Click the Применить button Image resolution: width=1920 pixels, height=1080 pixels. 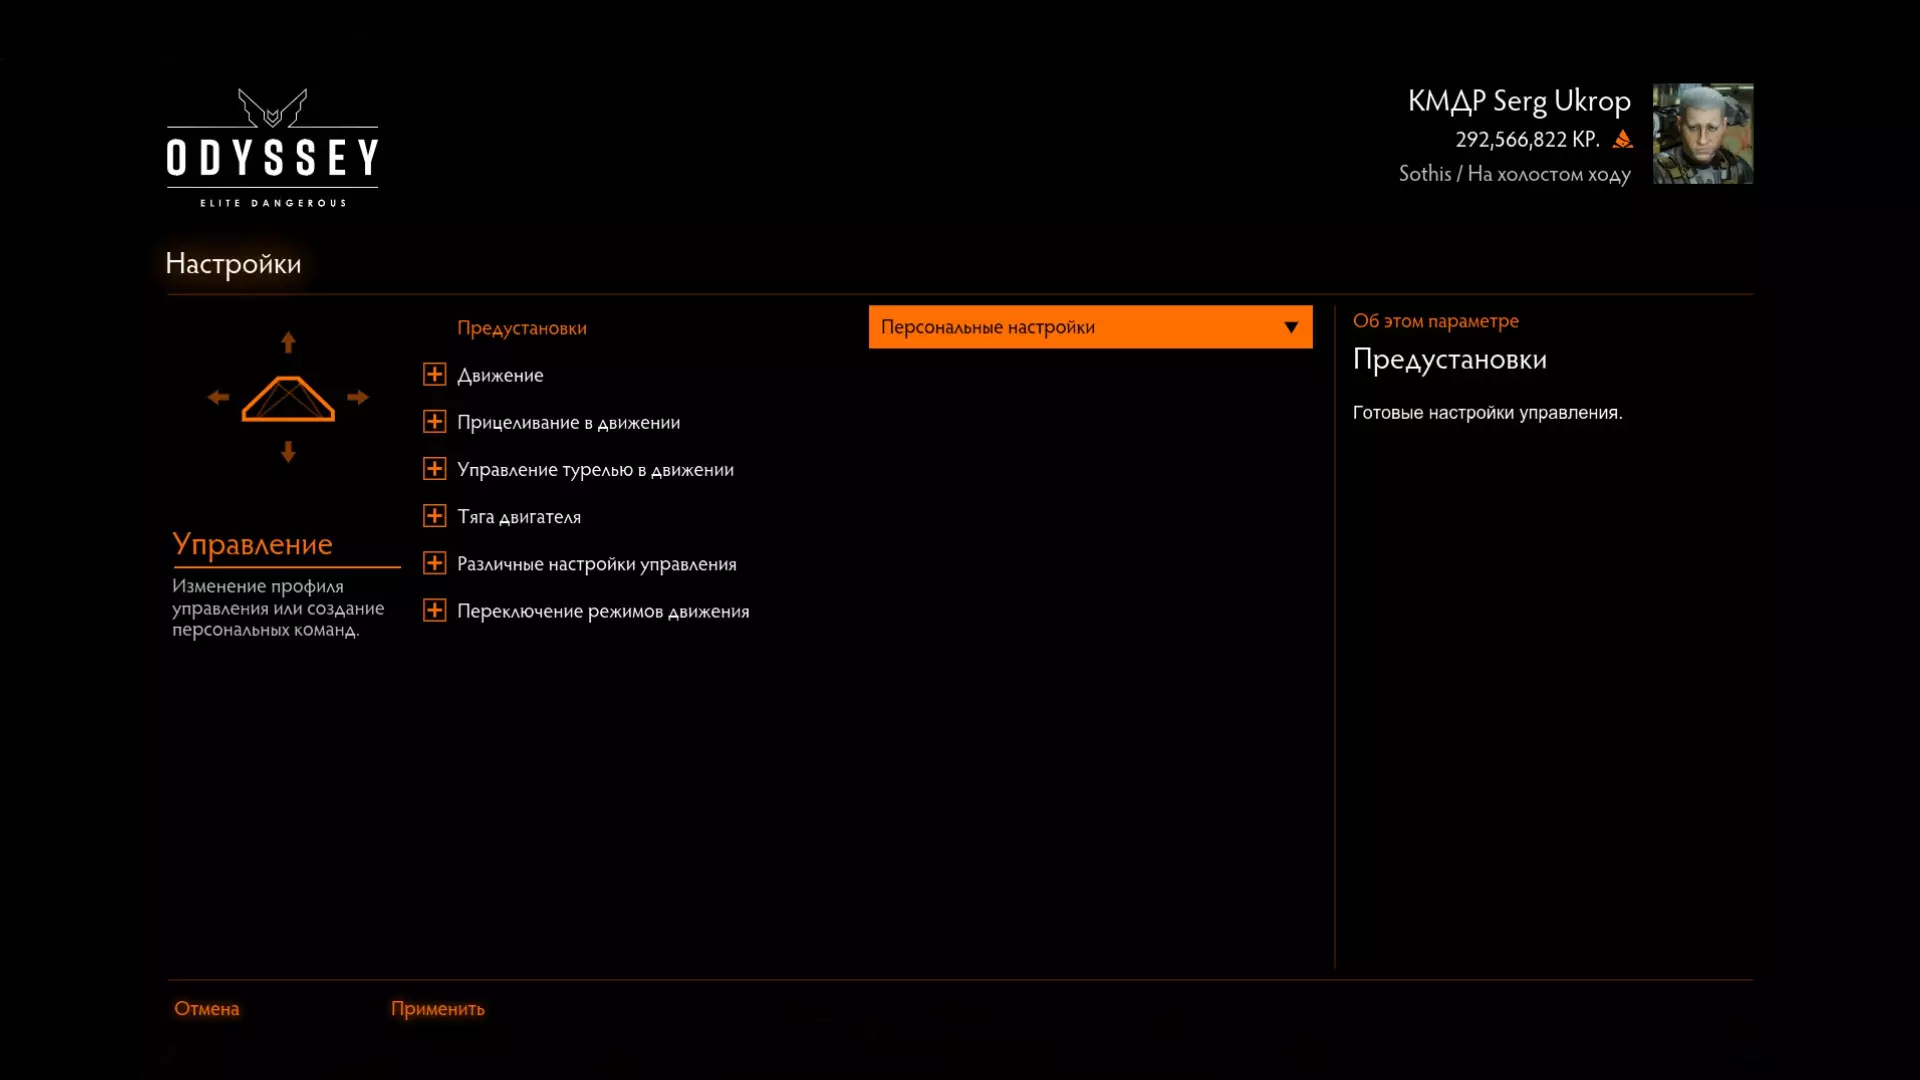point(437,1008)
